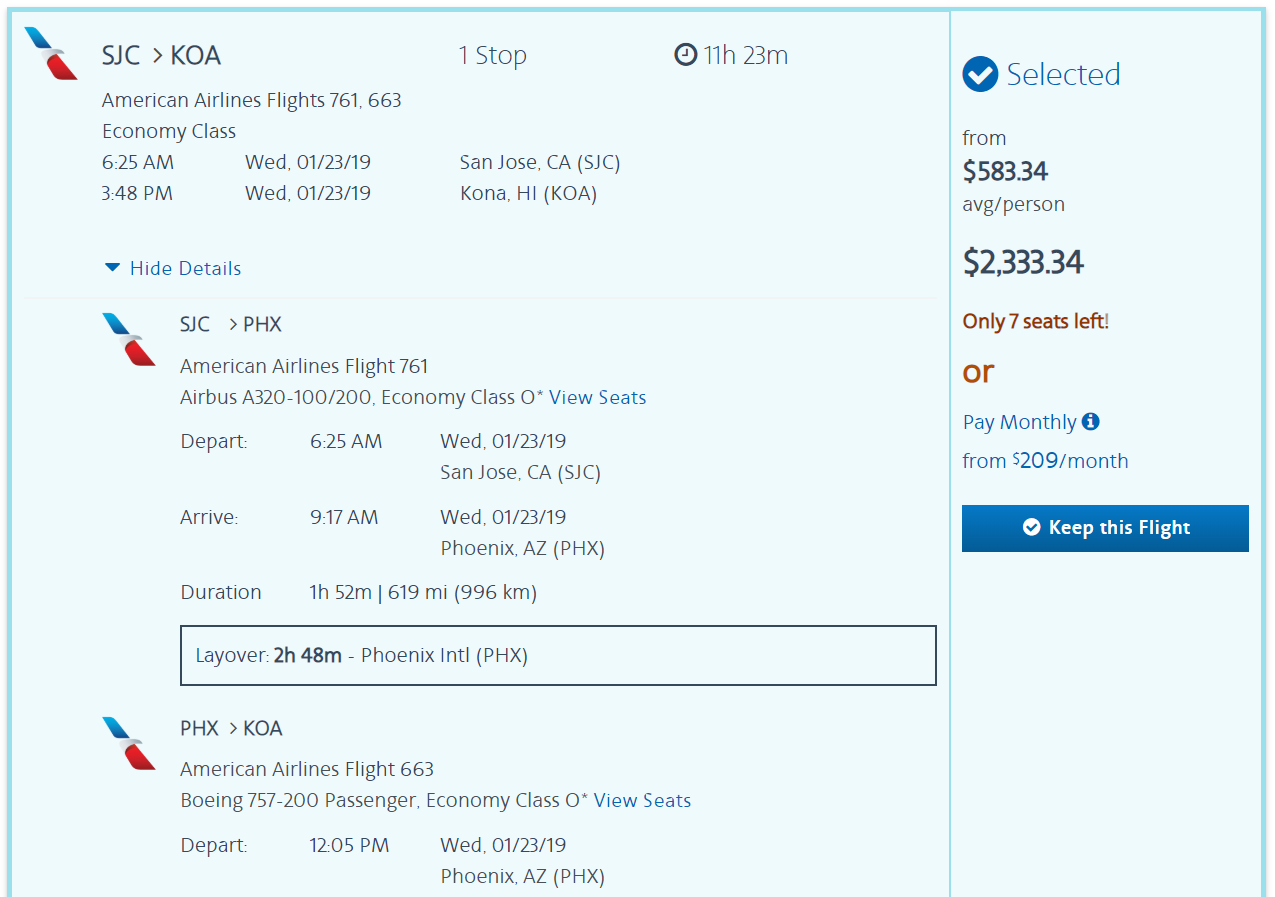Click the checkmark icon on Keep this Flight

[x=1032, y=527]
